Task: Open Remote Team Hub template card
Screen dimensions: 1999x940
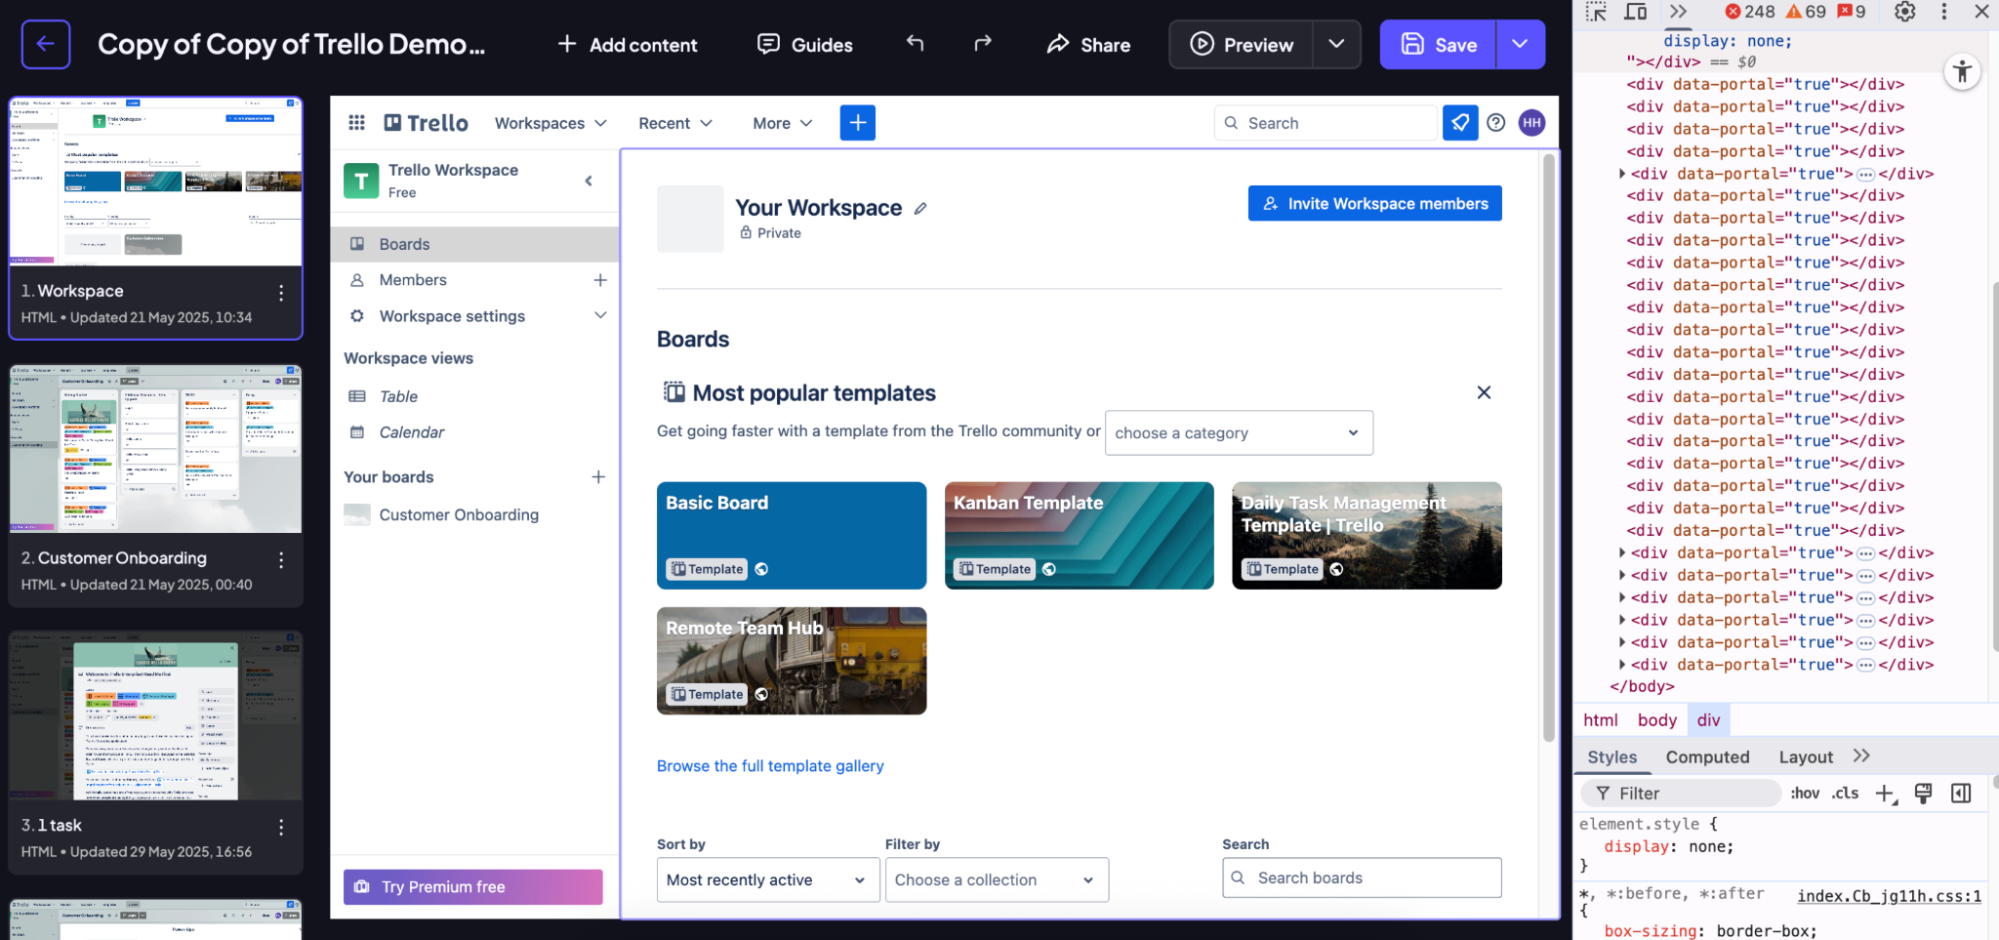Action: coord(791,660)
